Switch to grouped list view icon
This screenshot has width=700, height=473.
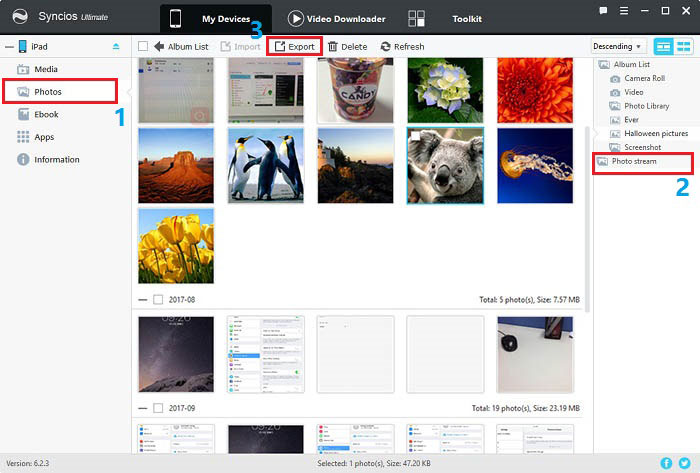tap(663, 46)
